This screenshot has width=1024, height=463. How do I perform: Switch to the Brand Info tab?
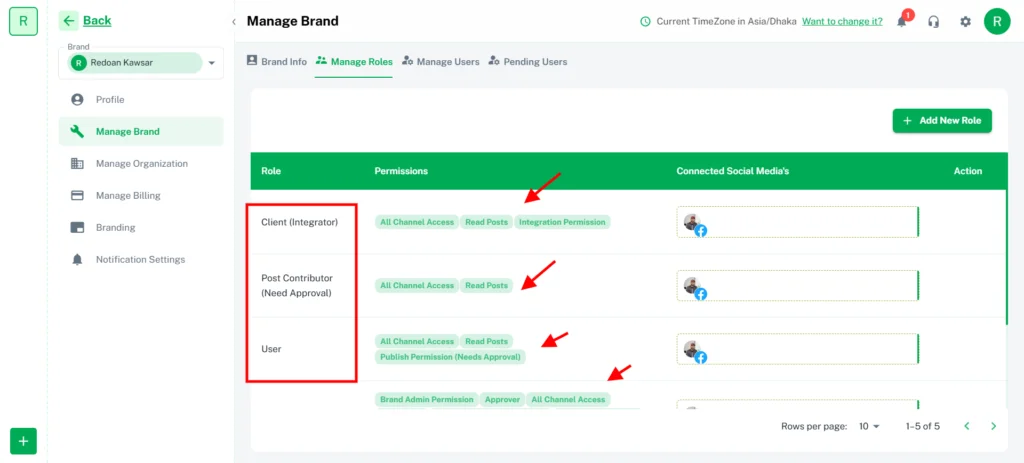[x=277, y=62]
